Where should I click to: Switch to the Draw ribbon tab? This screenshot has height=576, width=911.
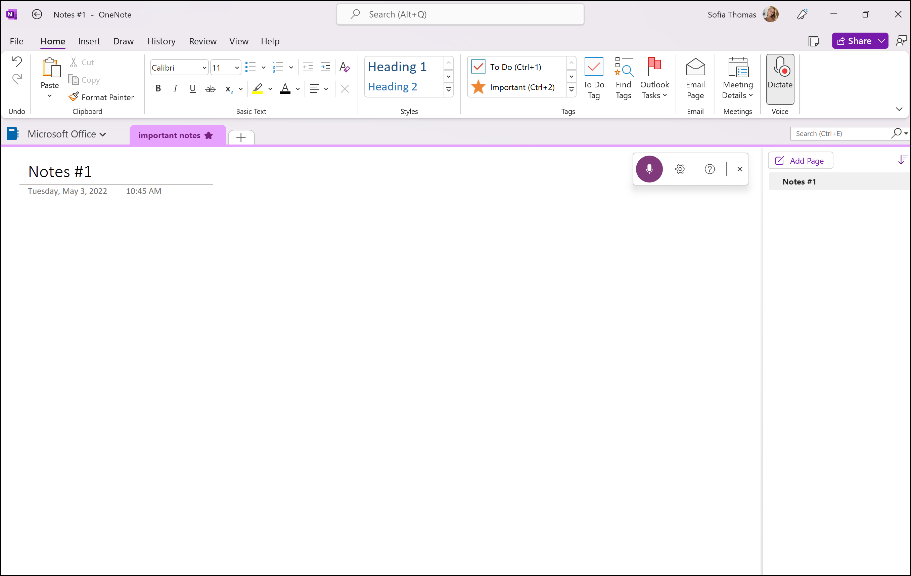123,41
